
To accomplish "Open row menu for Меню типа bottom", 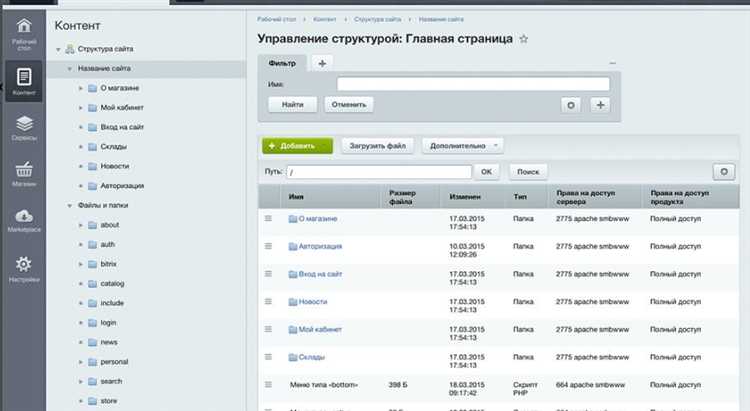I will 268,385.
